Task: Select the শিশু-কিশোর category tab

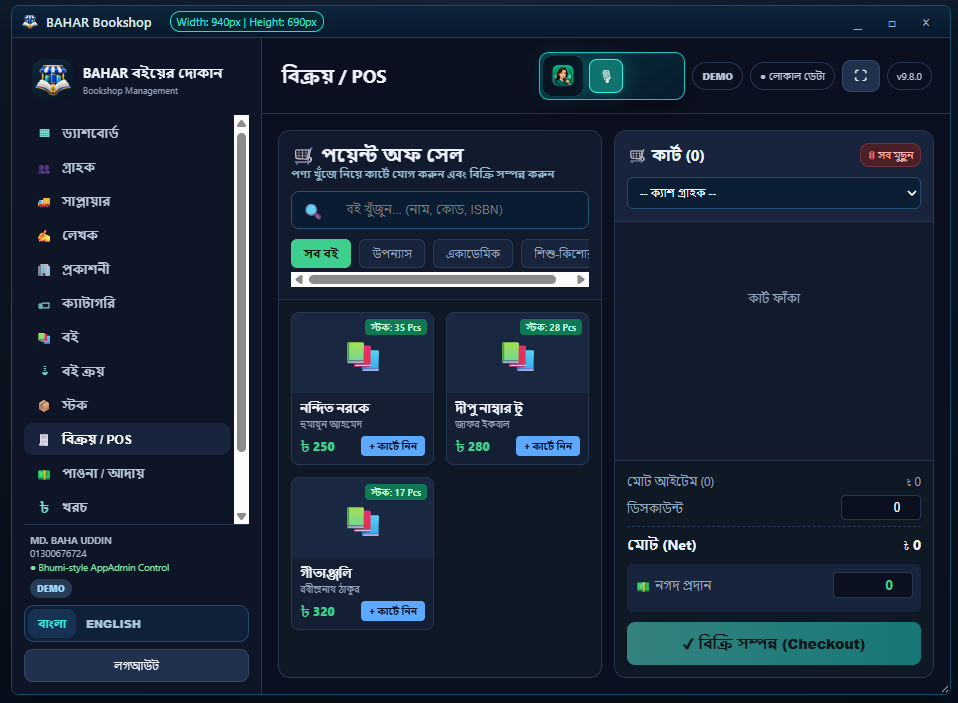Action: (x=555, y=253)
